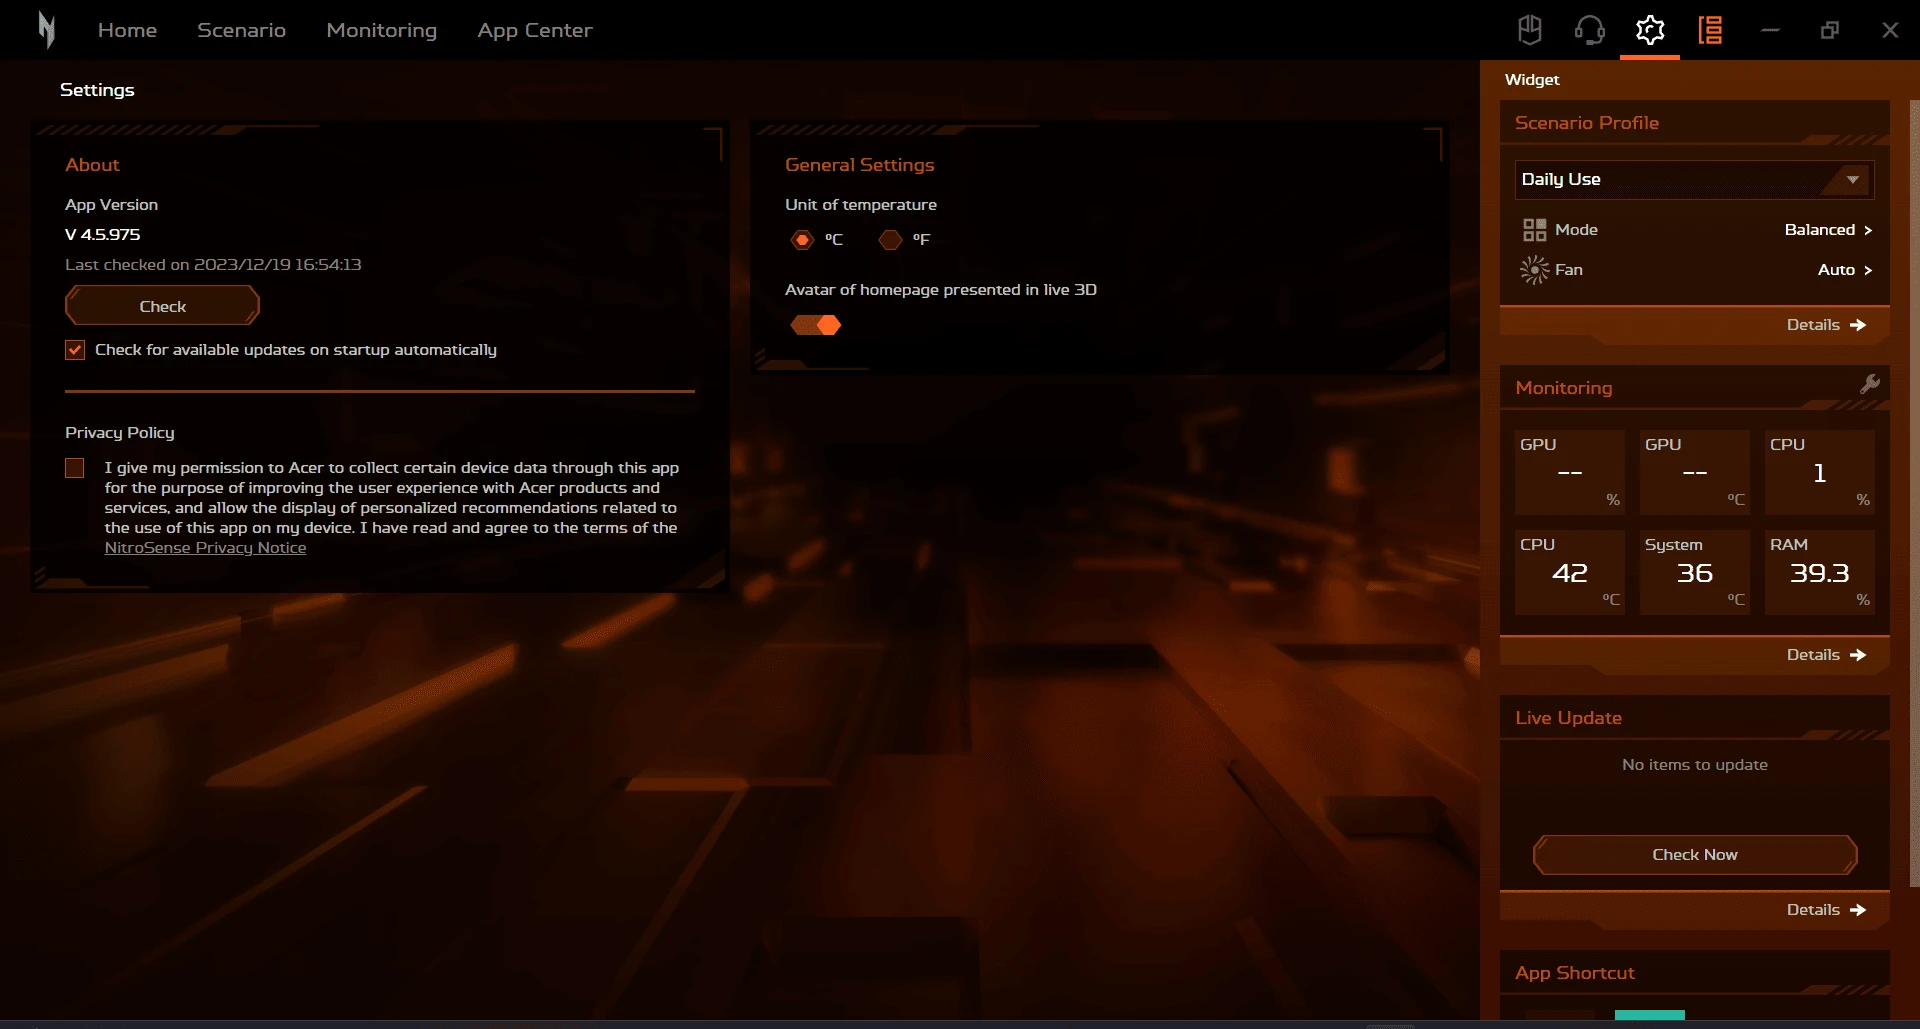Click the CPU usage percent tile
The height and width of the screenshot is (1029, 1920).
click(1820, 472)
